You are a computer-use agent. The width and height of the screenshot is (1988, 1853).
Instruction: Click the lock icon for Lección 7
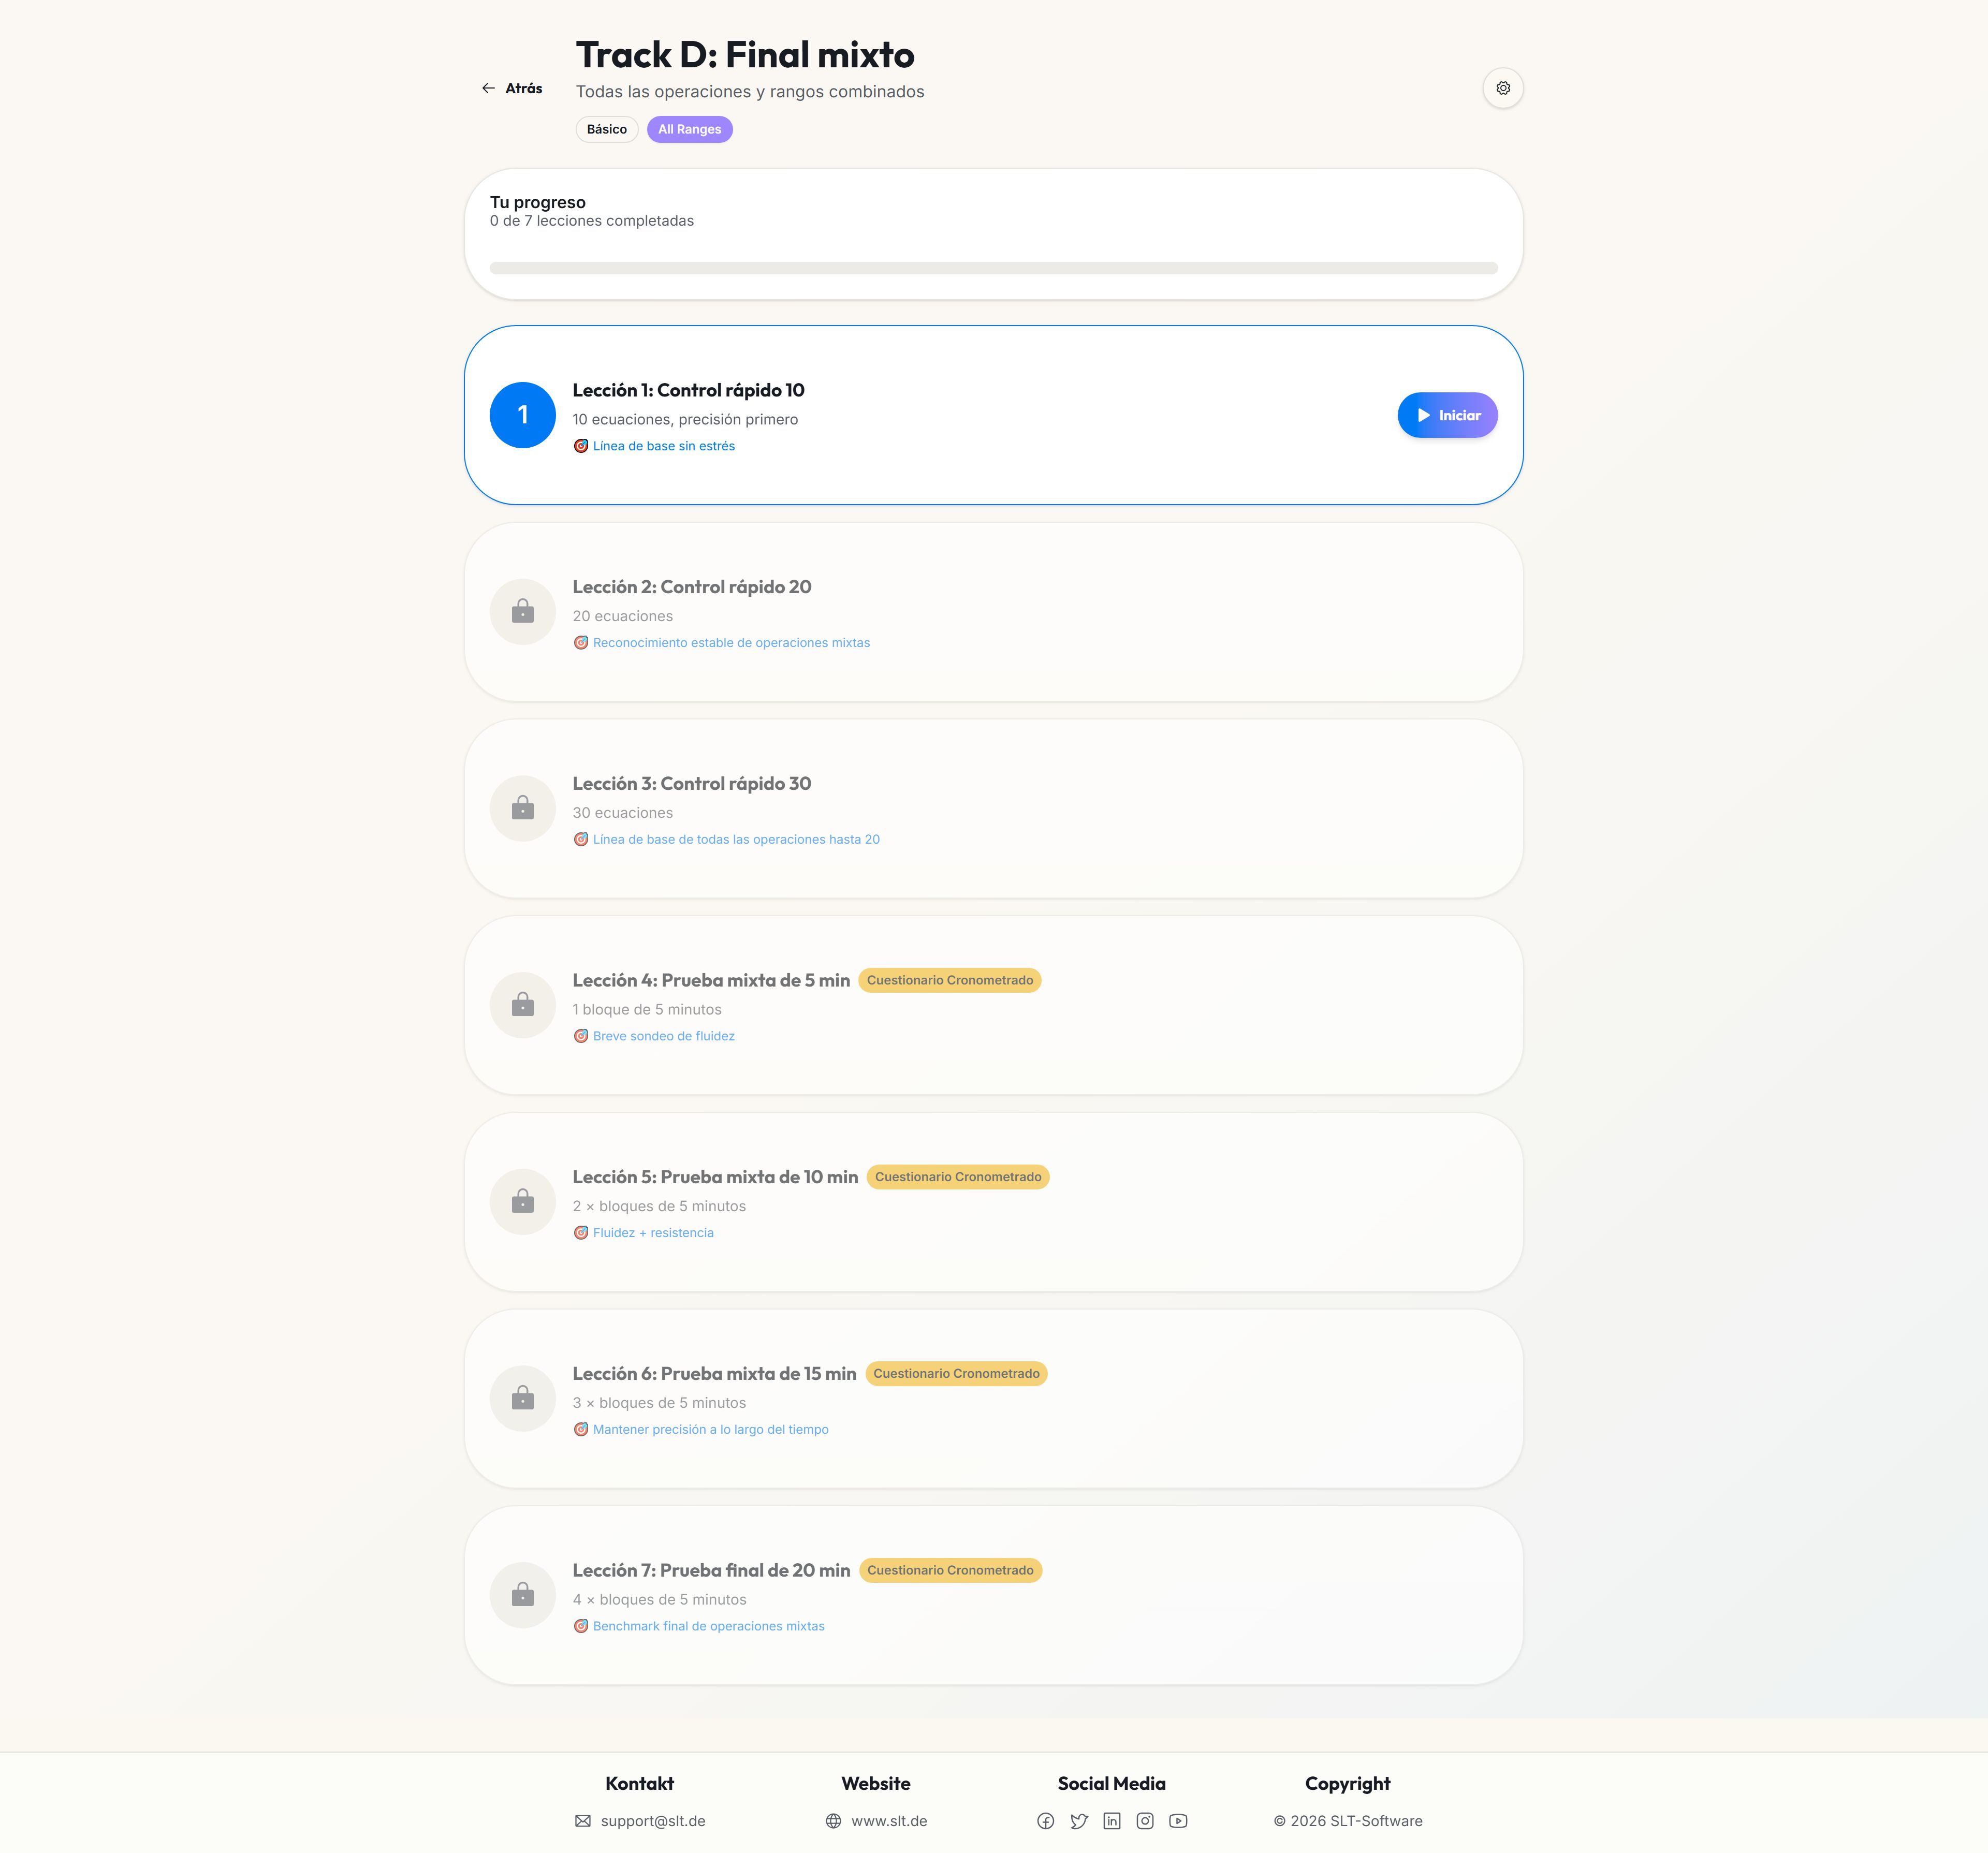(x=522, y=1595)
